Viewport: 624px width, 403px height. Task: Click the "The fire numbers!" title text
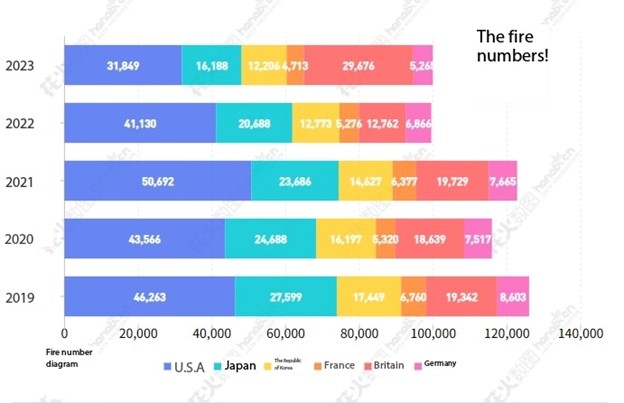click(x=512, y=46)
